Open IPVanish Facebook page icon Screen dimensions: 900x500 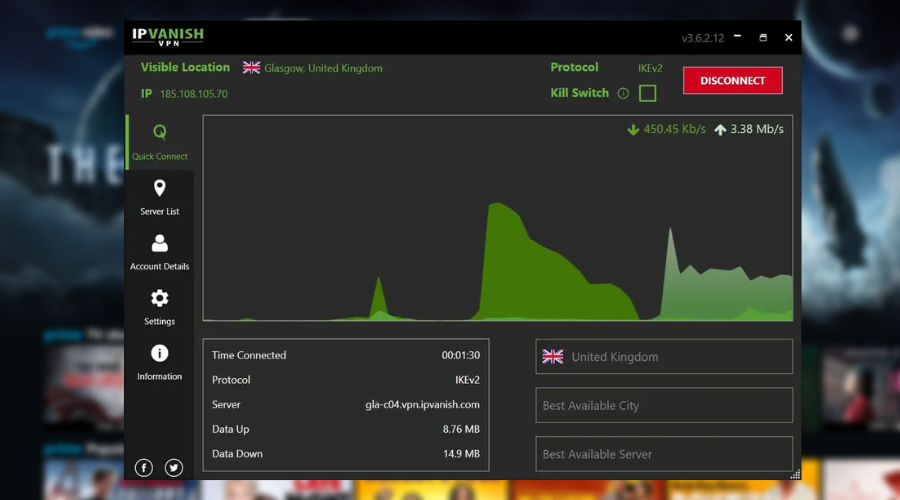(143, 467)
